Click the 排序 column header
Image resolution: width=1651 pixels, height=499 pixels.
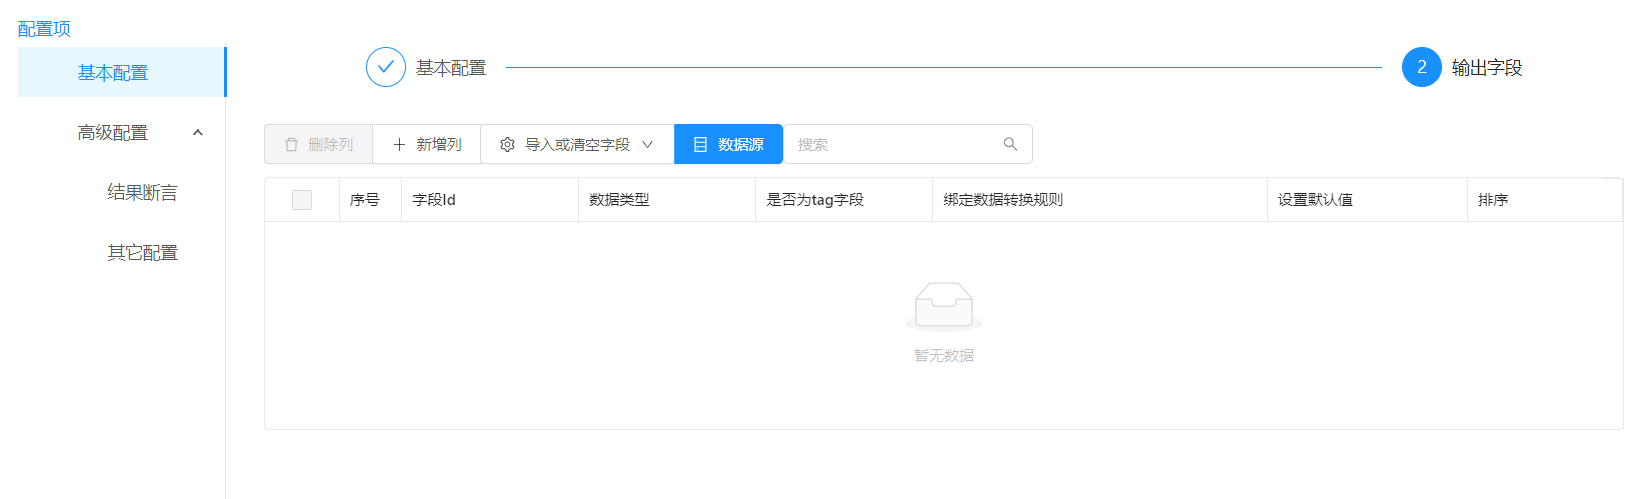(1493, 200)
